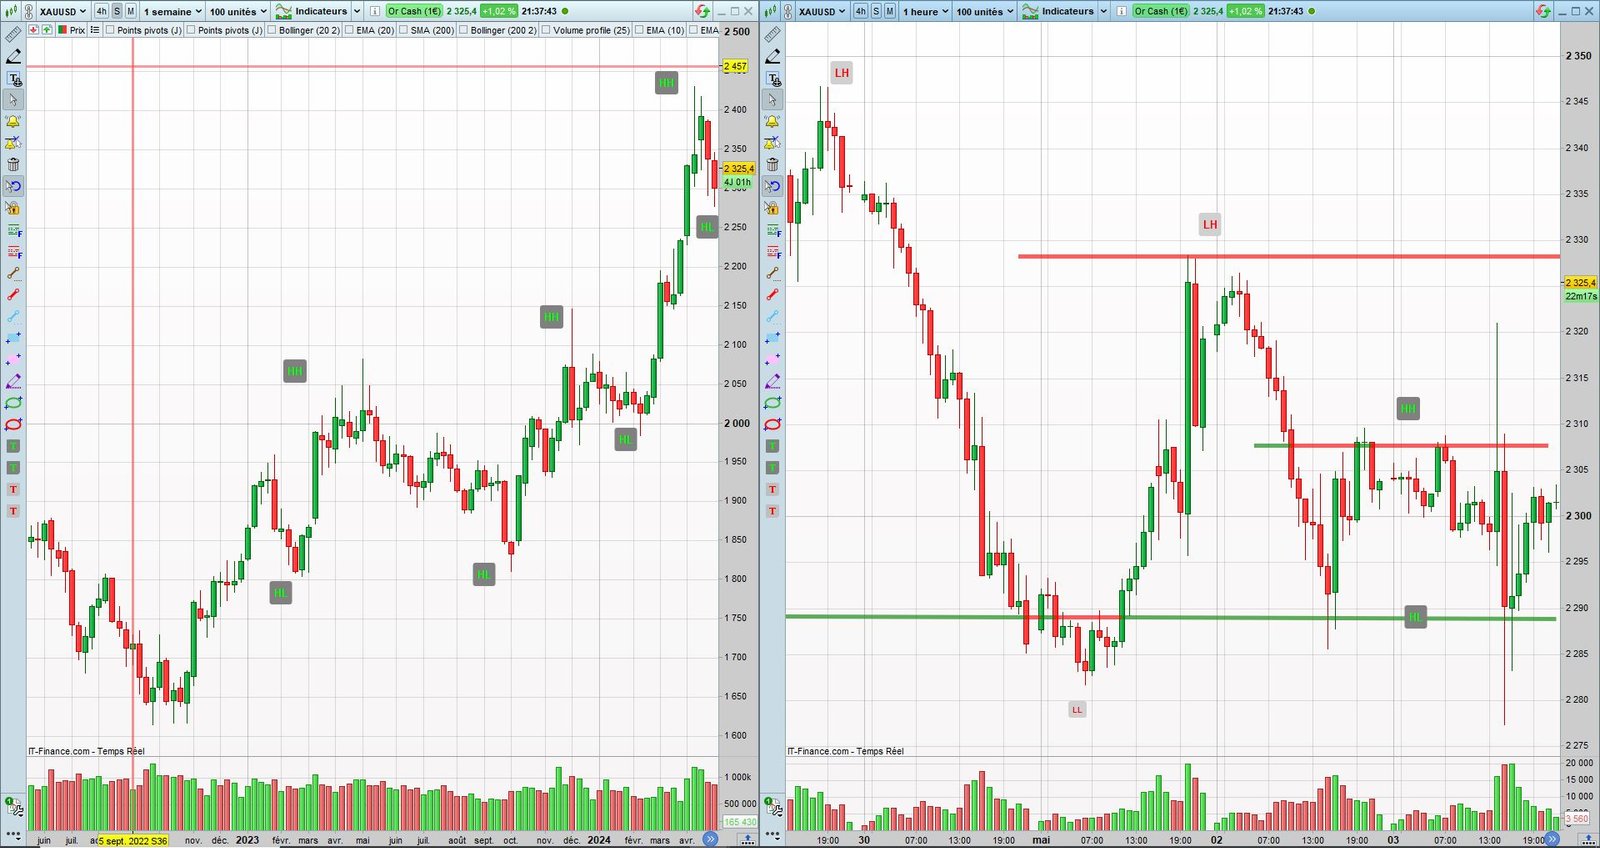Screen dimensions: 1600x848
Task: Select the ruler tool in left chart
Action: click(13, 35)
